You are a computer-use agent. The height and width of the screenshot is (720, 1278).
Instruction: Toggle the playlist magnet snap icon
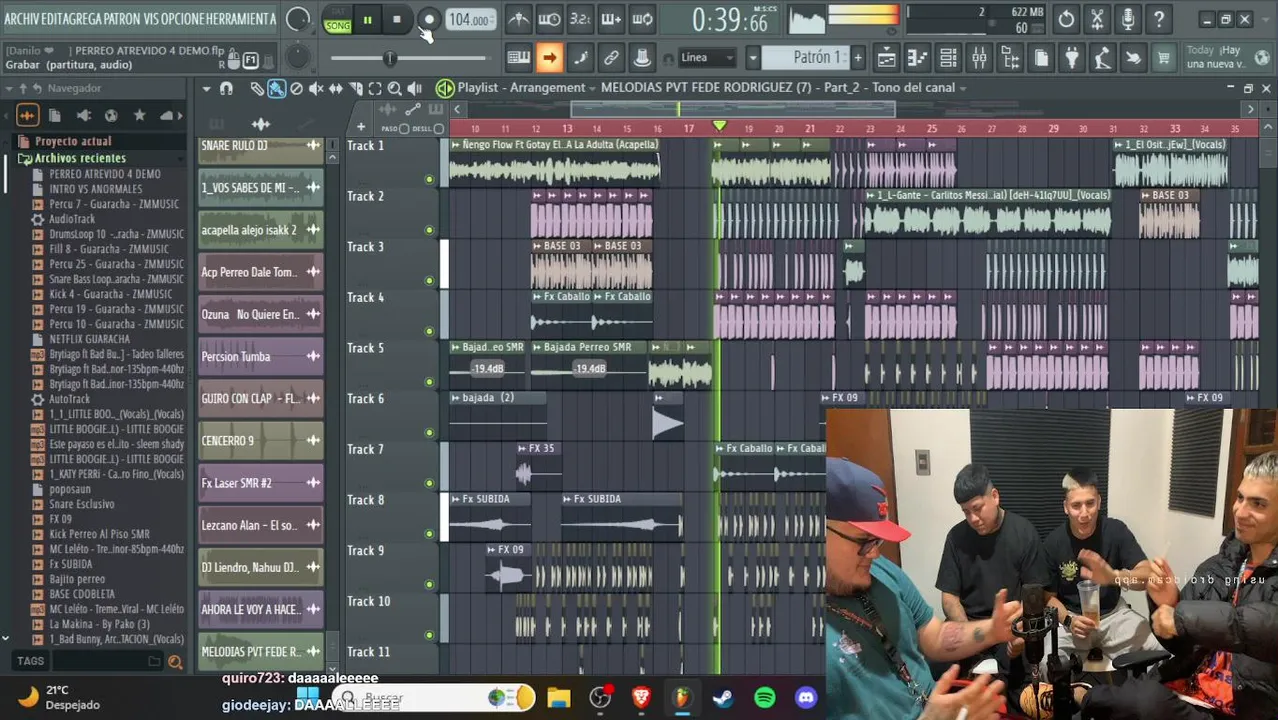227,88
